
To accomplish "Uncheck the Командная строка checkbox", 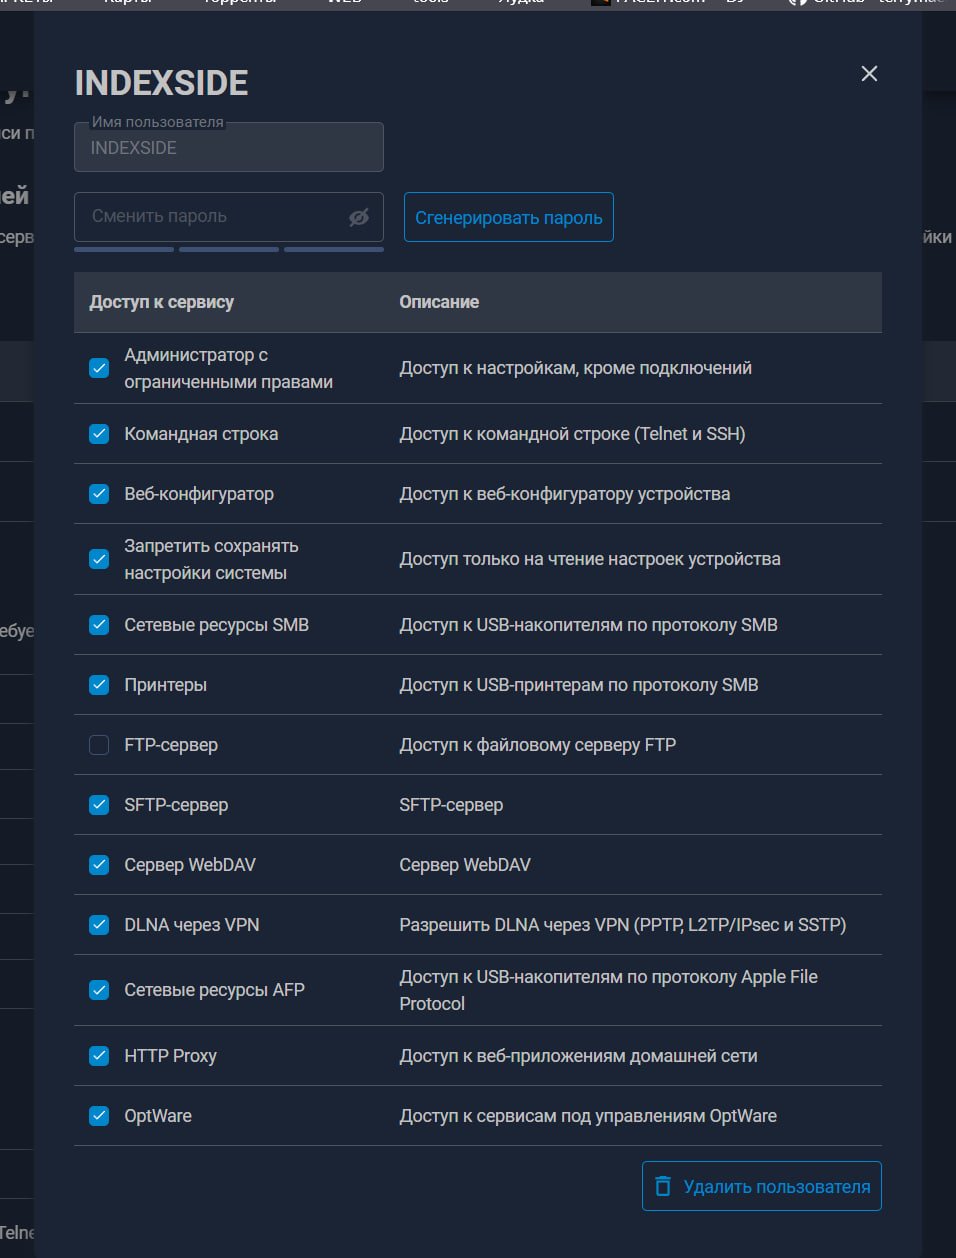I will 99,434.
